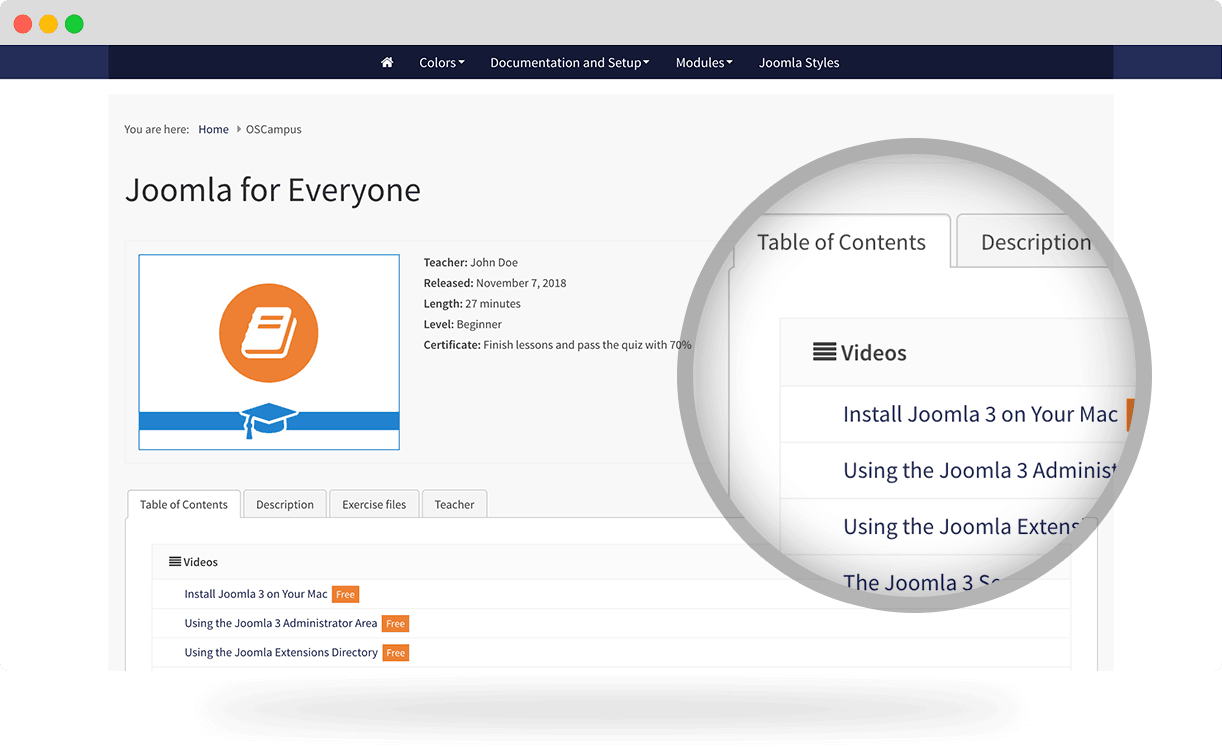Click the Length: 27 minutes text
Viewport: 1222px width, 748px height.
[x=472, y=303]
